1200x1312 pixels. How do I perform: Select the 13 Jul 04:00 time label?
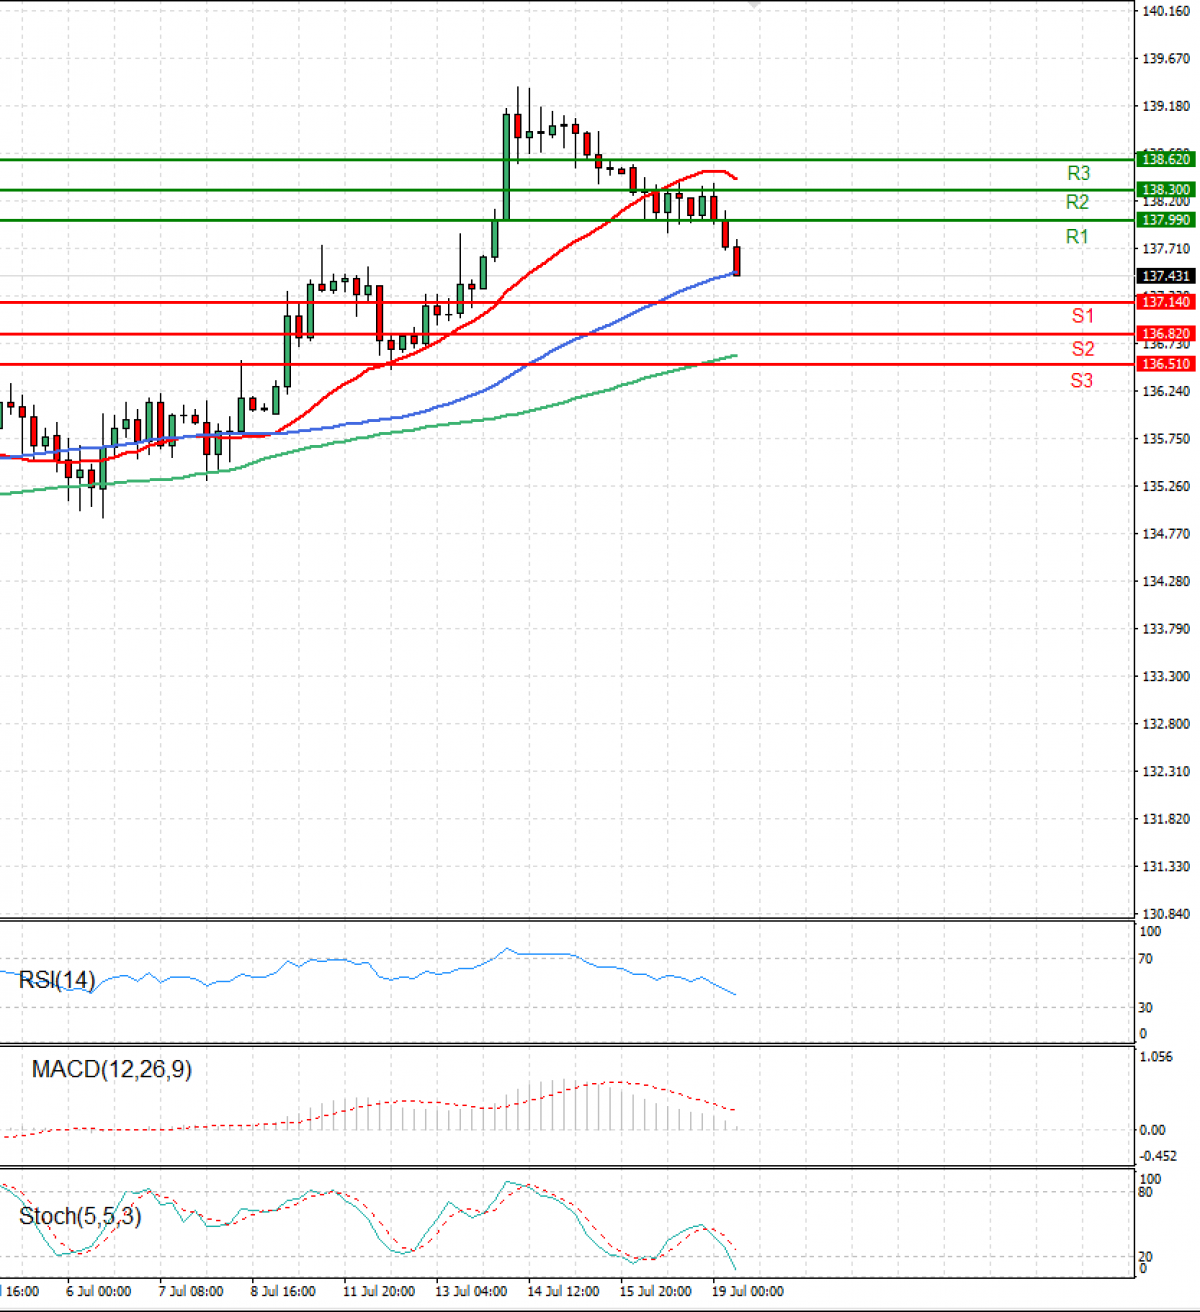point(471,1291)
